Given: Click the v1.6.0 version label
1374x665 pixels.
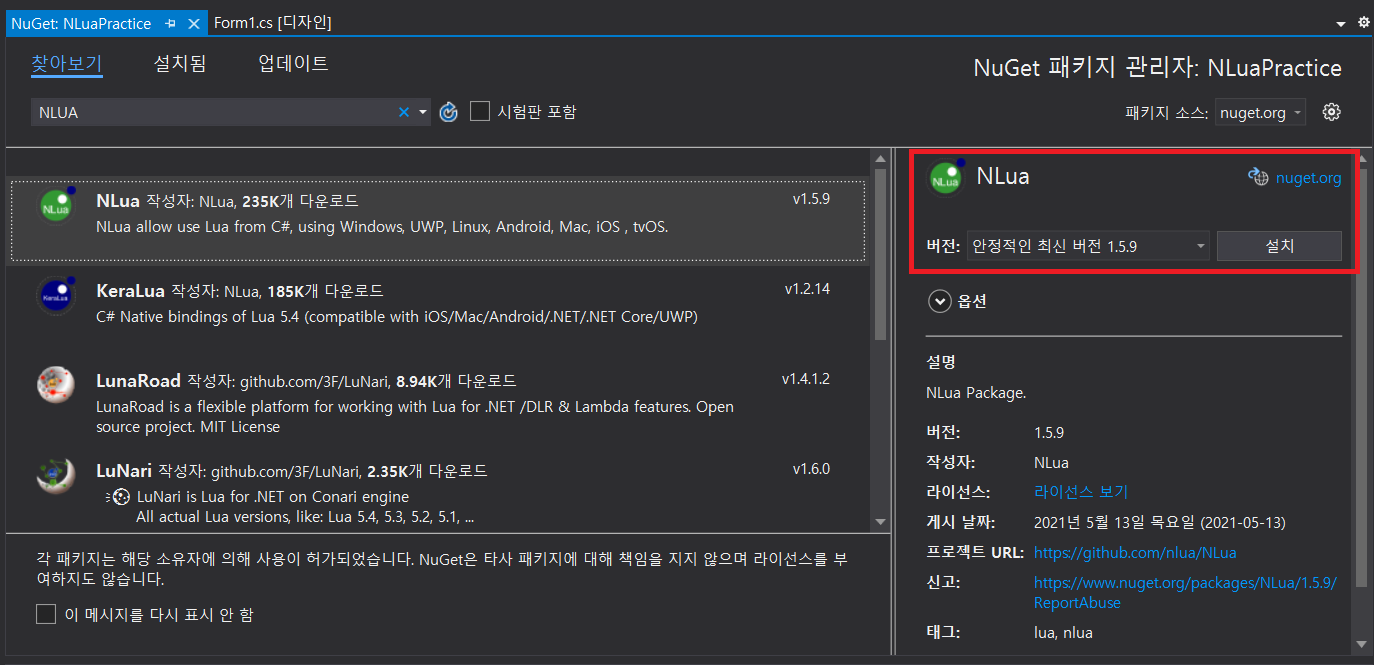Looking at the screenshot, I should tap(811, 469).
